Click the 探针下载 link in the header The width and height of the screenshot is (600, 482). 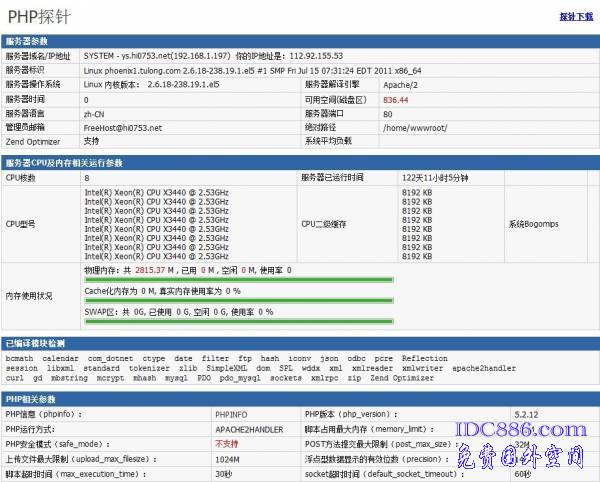pos(576,17)
